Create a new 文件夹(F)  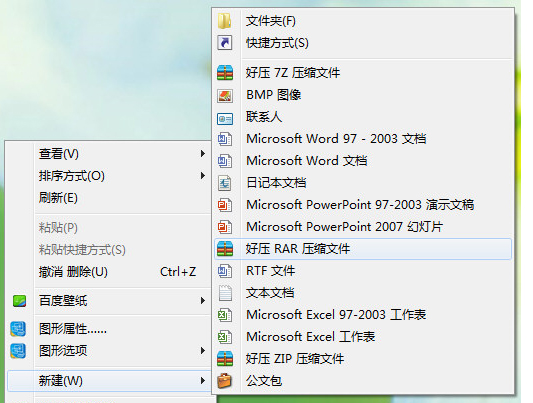(x=363, y=21)
